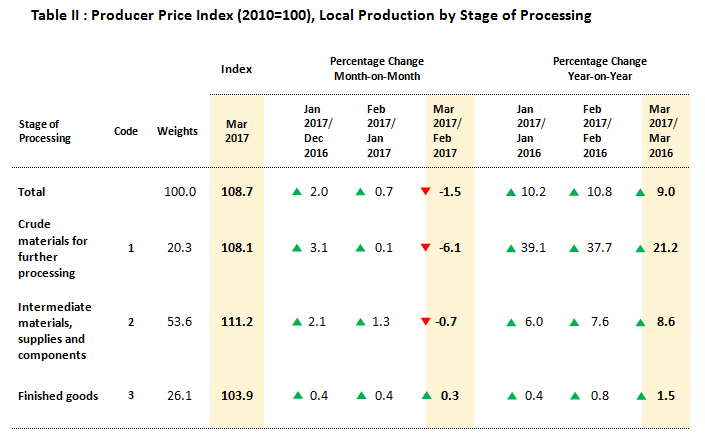Image resolution: width=705 pixels, height=441 pixels.
Task: Click the green up arrow beside 1.5
Action: click(640, 396)
